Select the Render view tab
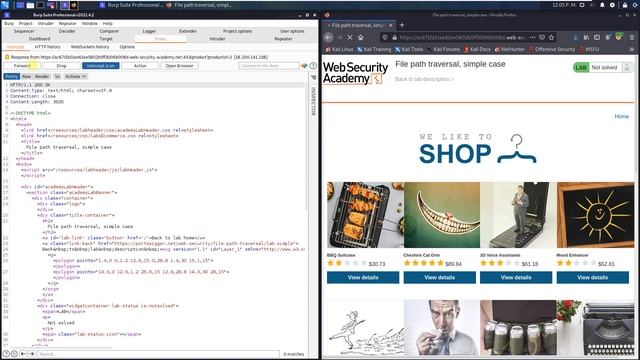Viewport: 640px width, 360px height. coord(42,76)
